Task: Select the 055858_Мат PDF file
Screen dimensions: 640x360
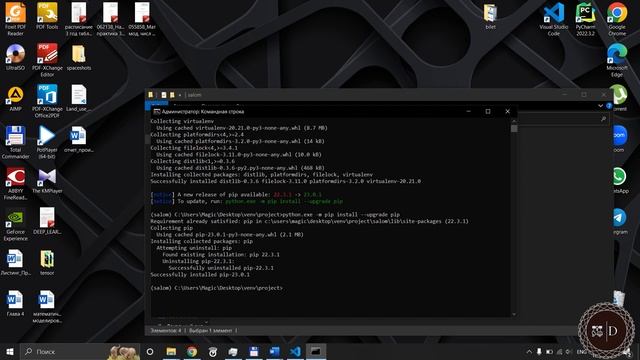Action: coord(142,19)
